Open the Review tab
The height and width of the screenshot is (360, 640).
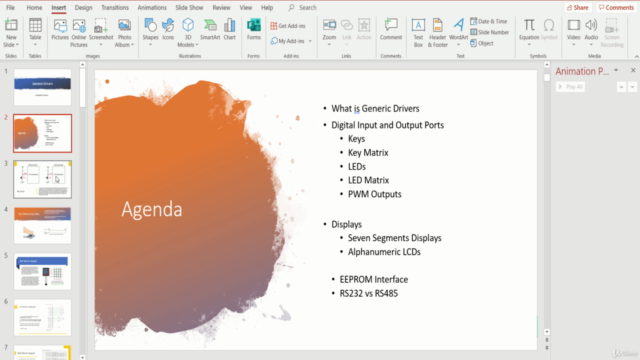(221, 7)
